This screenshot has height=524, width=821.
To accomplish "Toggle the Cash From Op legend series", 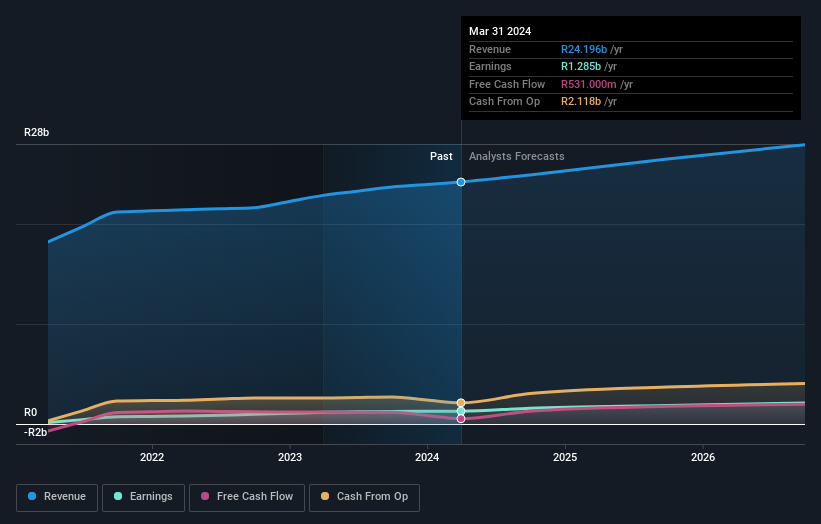I will [x=364, y=497].
